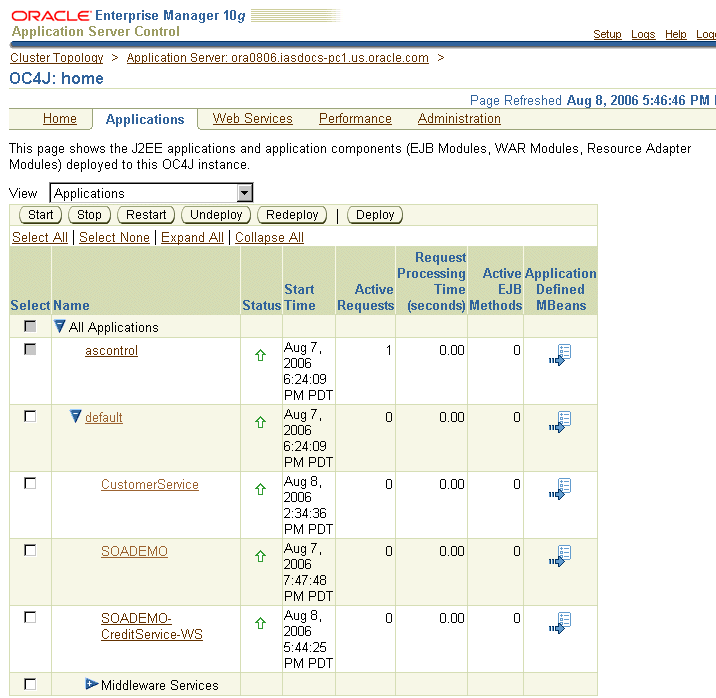Open the Cluster Topology breadcrumb link

57,58
